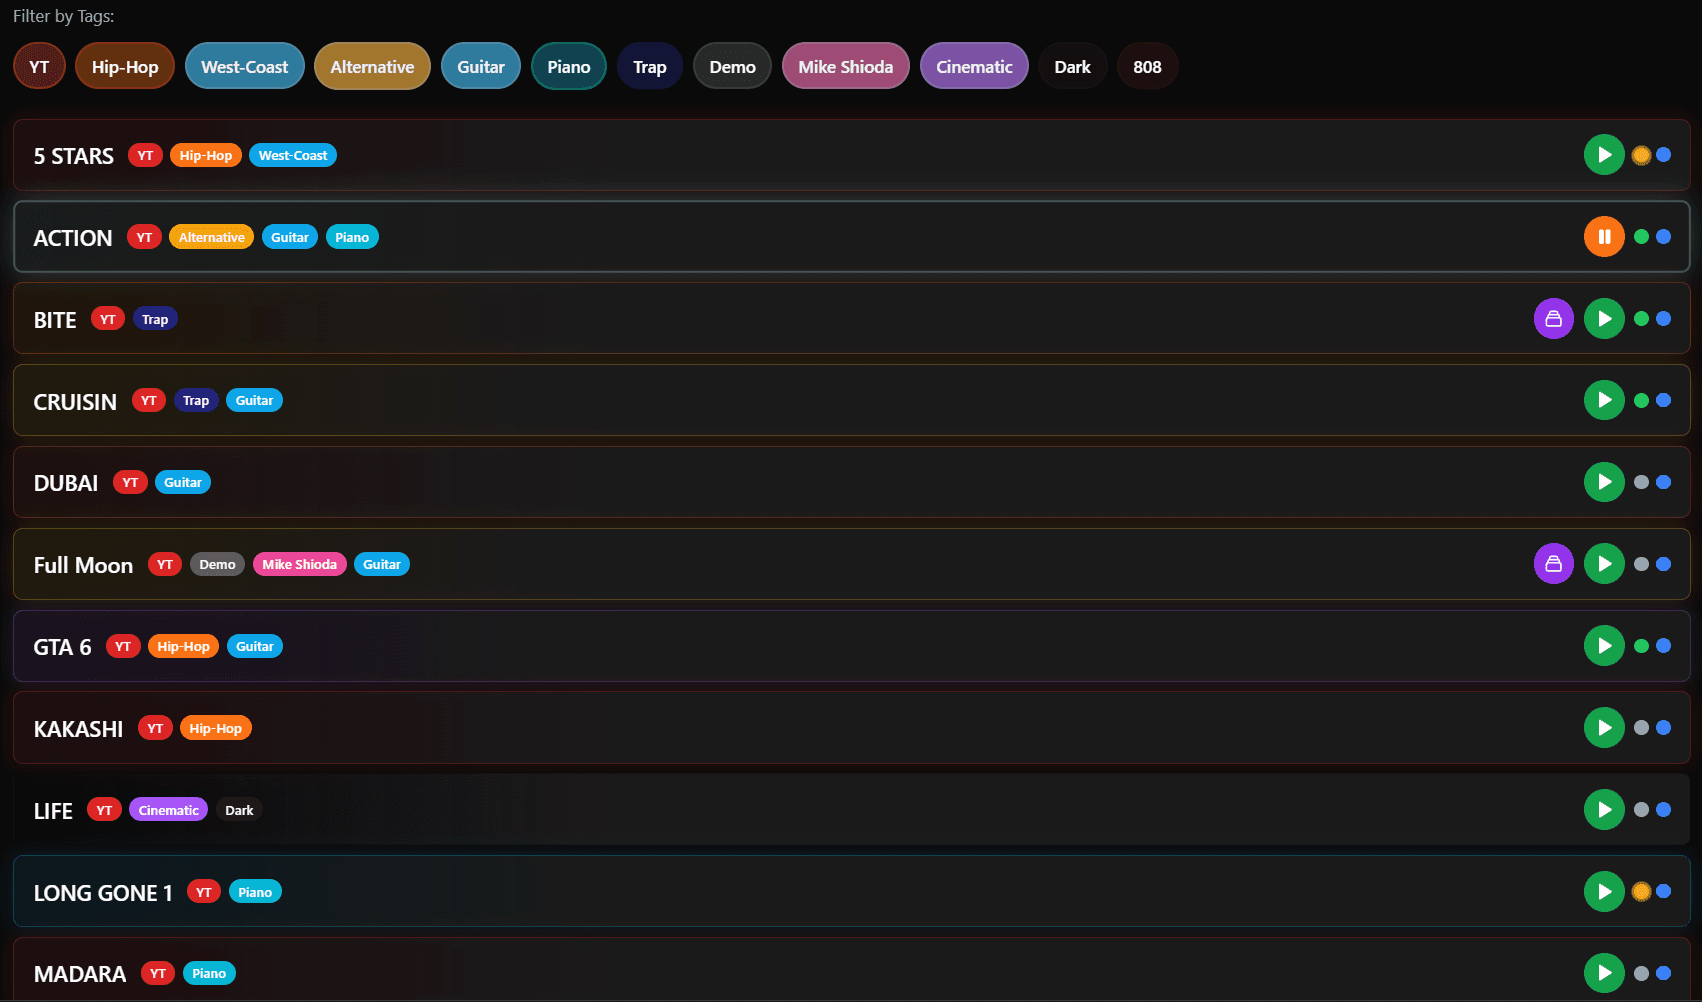1702x1002 pixels.
Task: Toggle the Guitar tag filter
Action: [x=481, y=67]
